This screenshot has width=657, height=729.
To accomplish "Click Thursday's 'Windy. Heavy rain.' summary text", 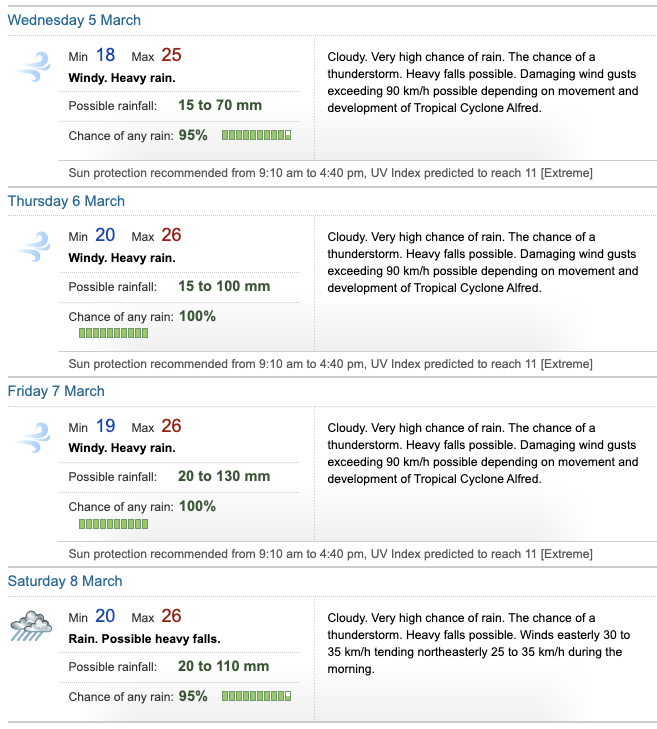I will coord(122,258).
